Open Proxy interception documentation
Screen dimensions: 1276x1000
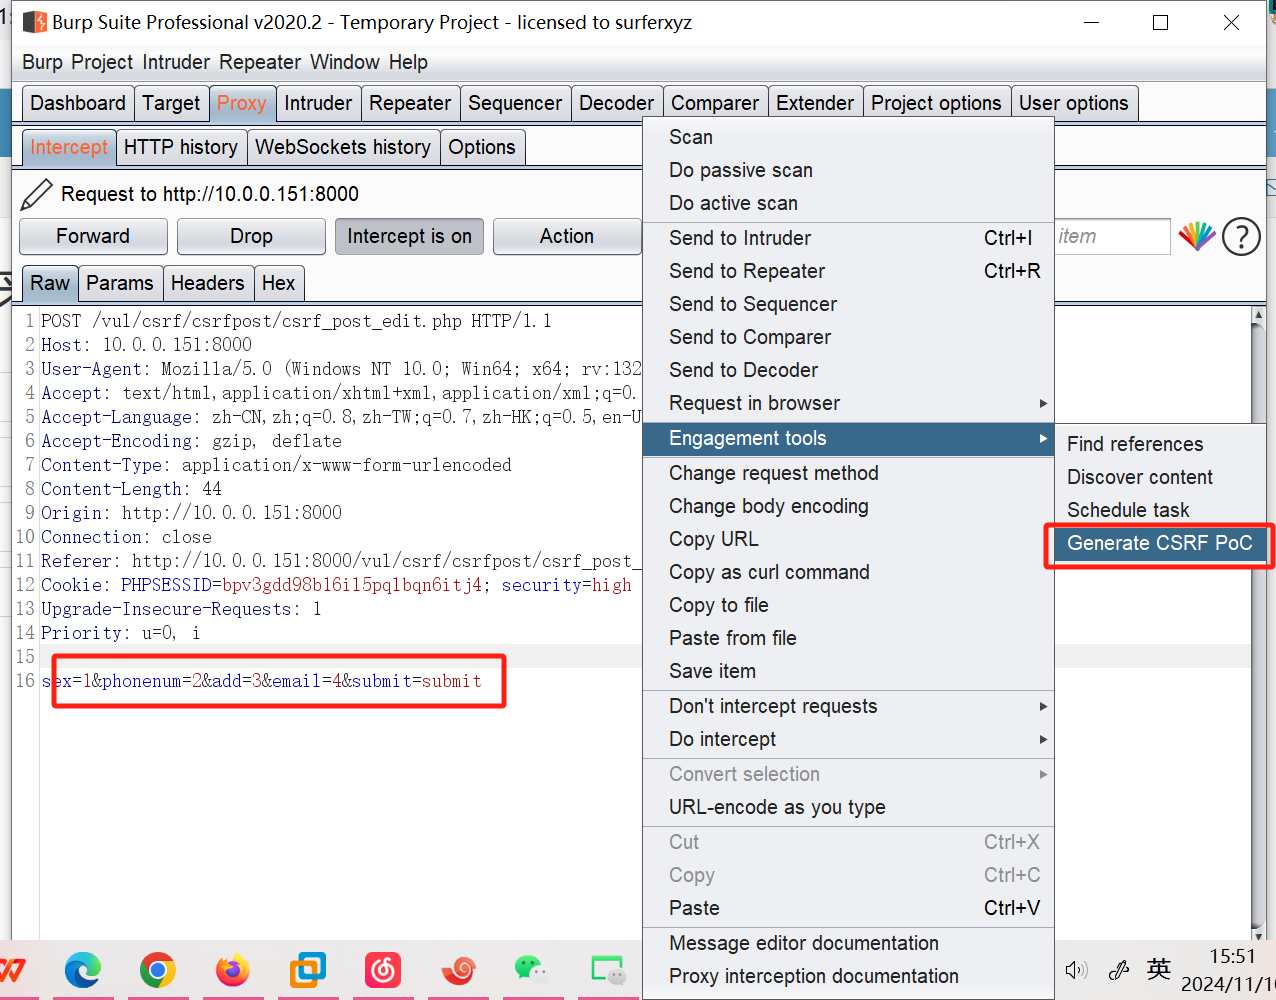coord(848,976)
